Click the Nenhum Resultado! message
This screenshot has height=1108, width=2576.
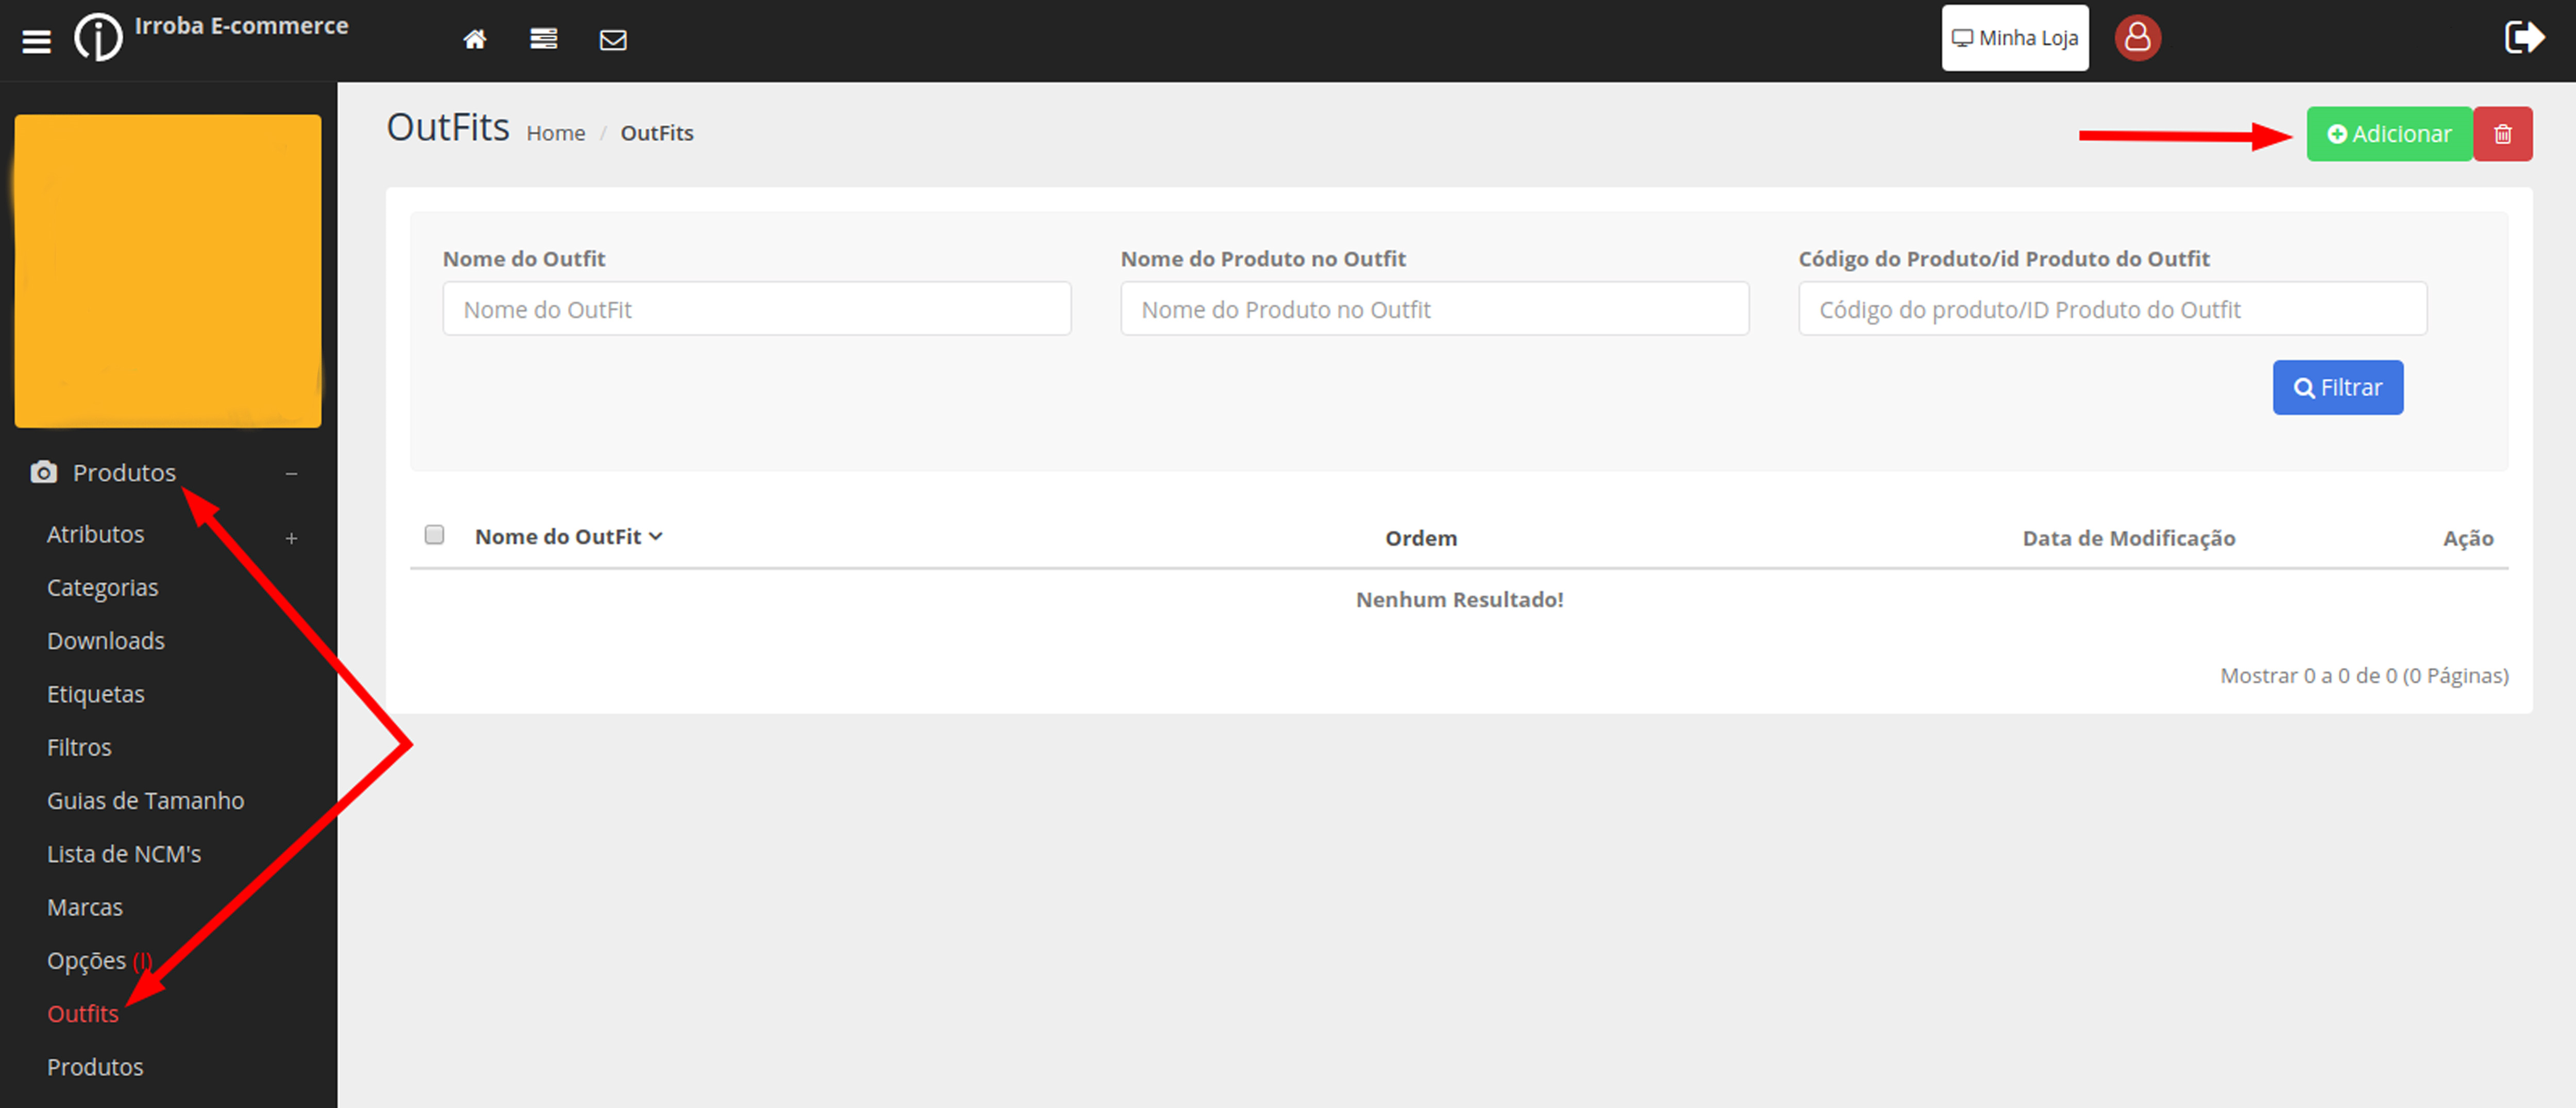[1460, 599]
